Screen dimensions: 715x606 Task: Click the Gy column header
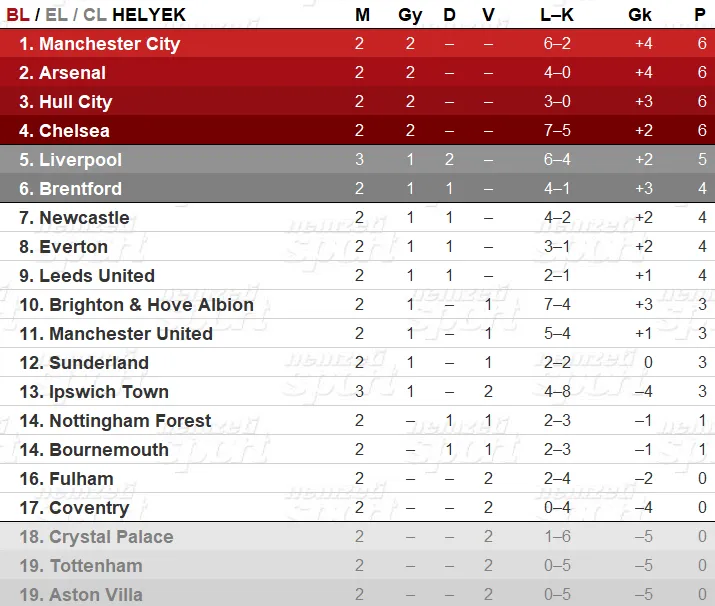coord(410,16)
